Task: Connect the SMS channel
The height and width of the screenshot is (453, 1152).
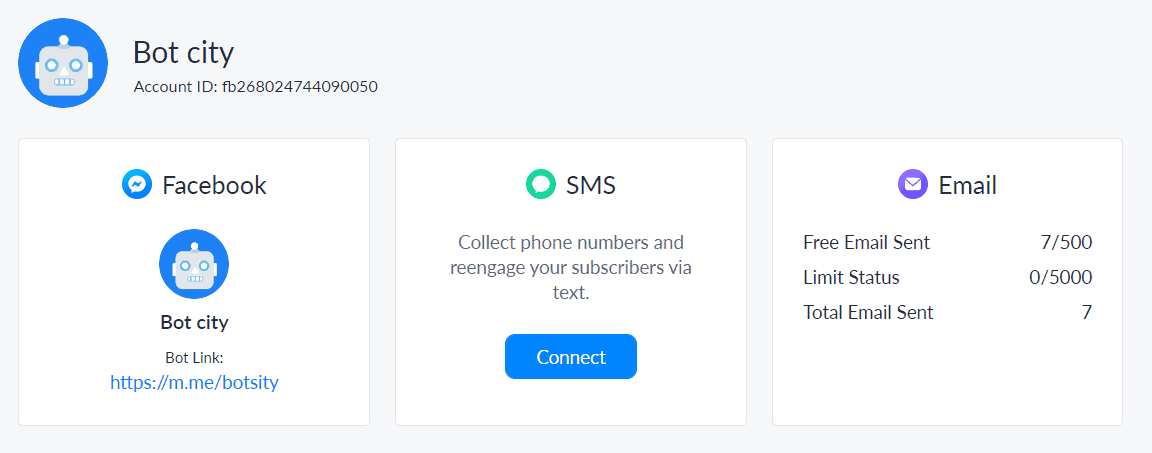Action: [x=571, y=357]
